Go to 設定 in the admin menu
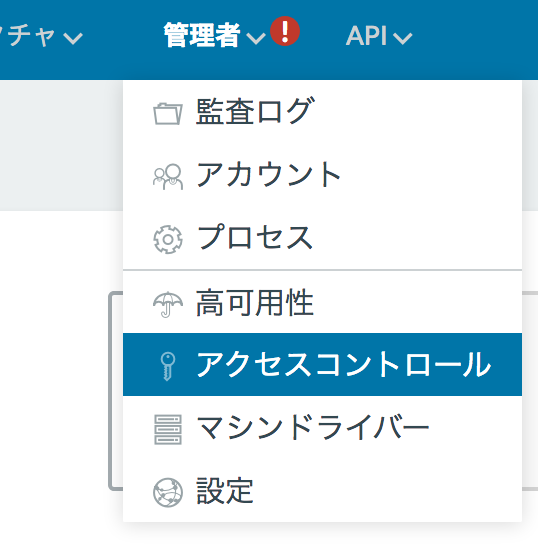Screen dimensions: 538x550 coord(322,490)
